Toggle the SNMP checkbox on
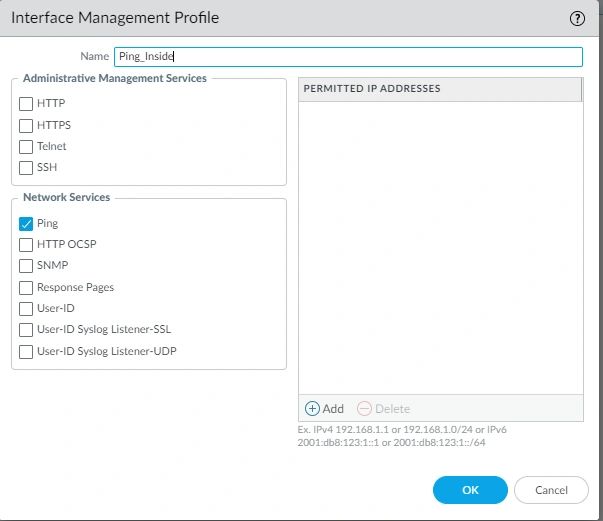 27,266
